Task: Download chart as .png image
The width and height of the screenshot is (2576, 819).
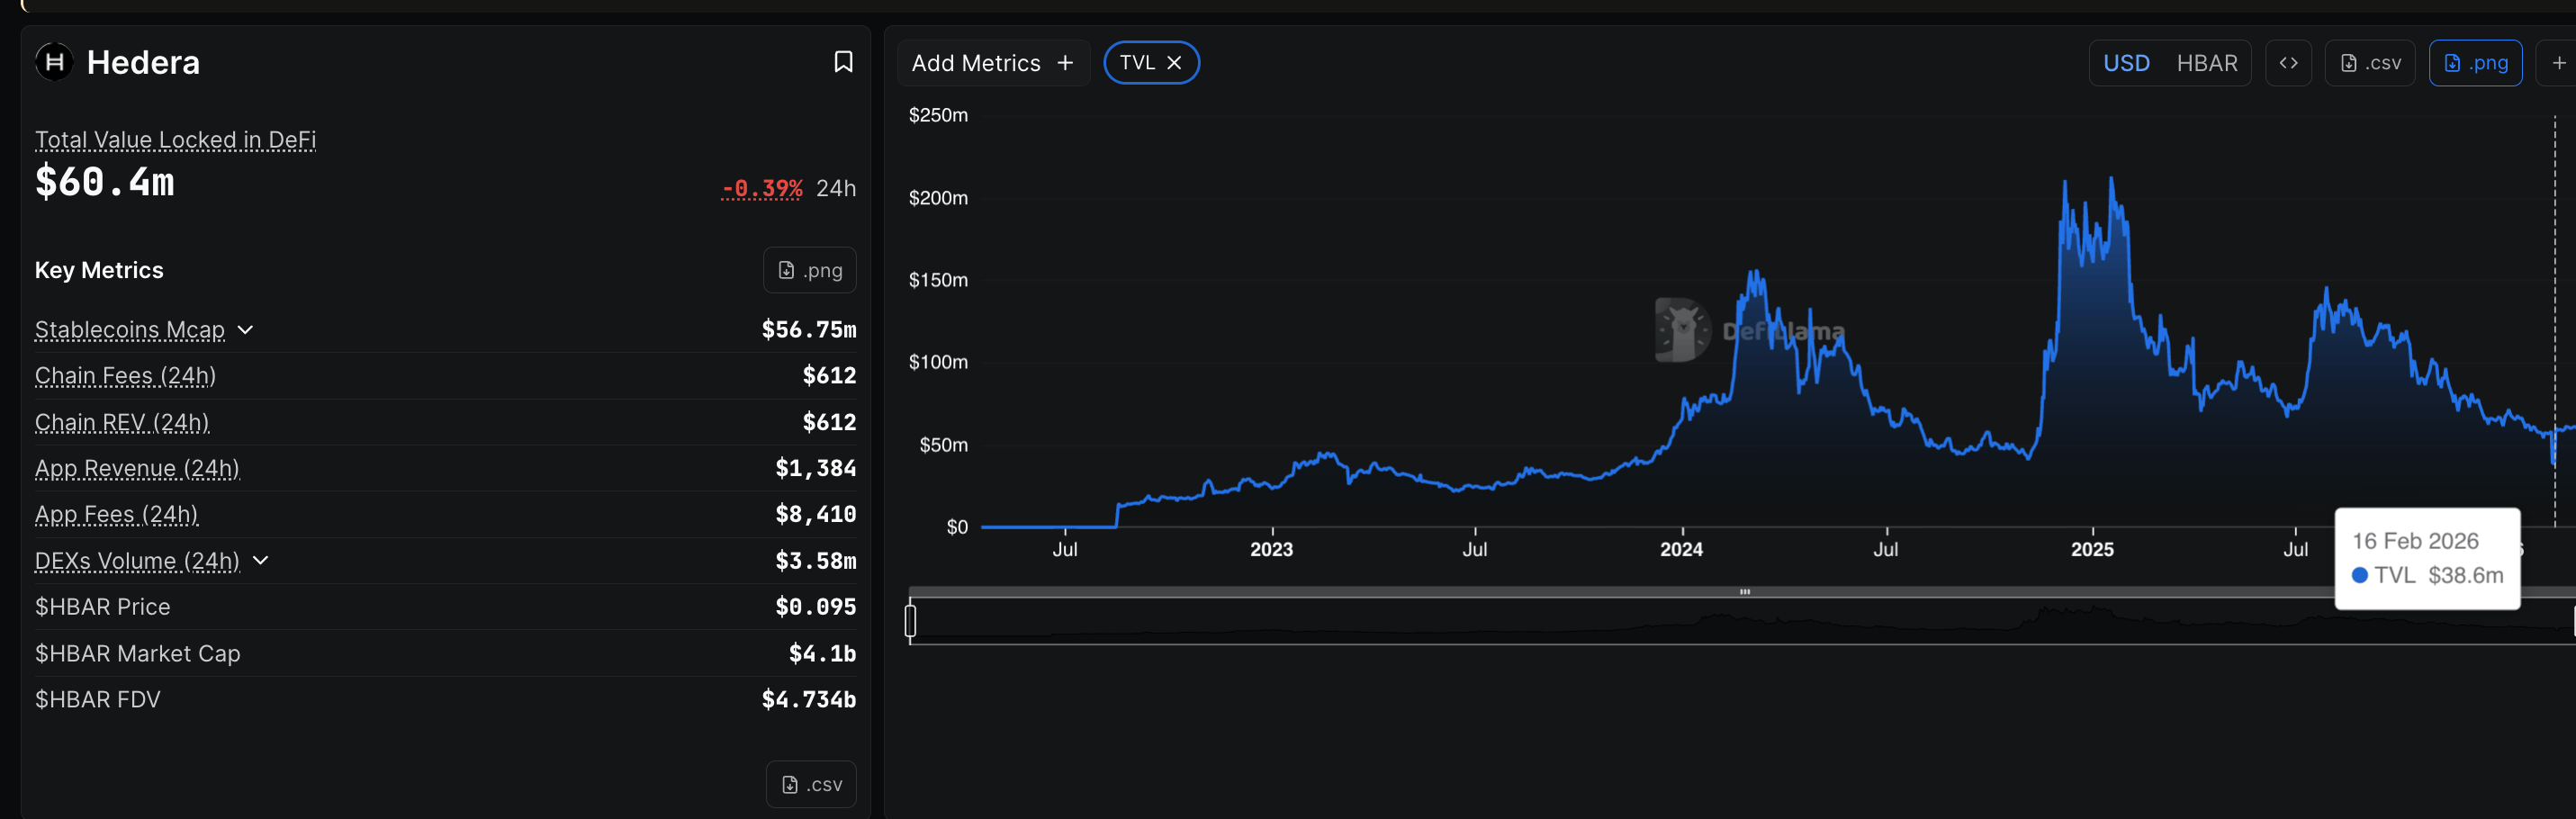Action: click(2475, 63)
